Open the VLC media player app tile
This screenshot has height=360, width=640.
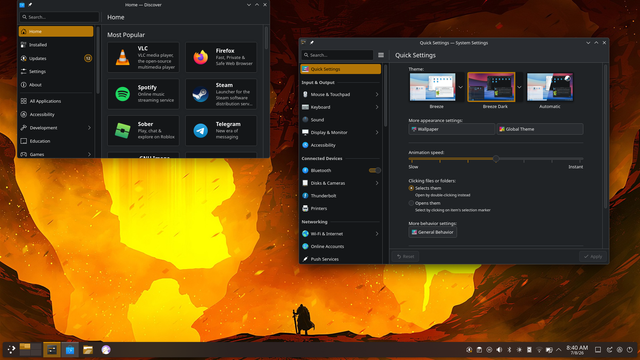click(x=143, y=58)
